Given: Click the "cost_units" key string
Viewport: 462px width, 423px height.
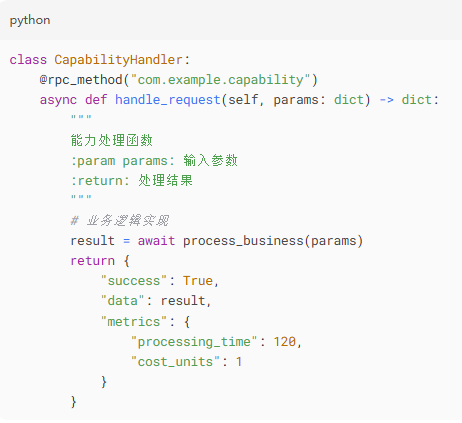Looking at the screenshot, I should (x=175, y=362).
